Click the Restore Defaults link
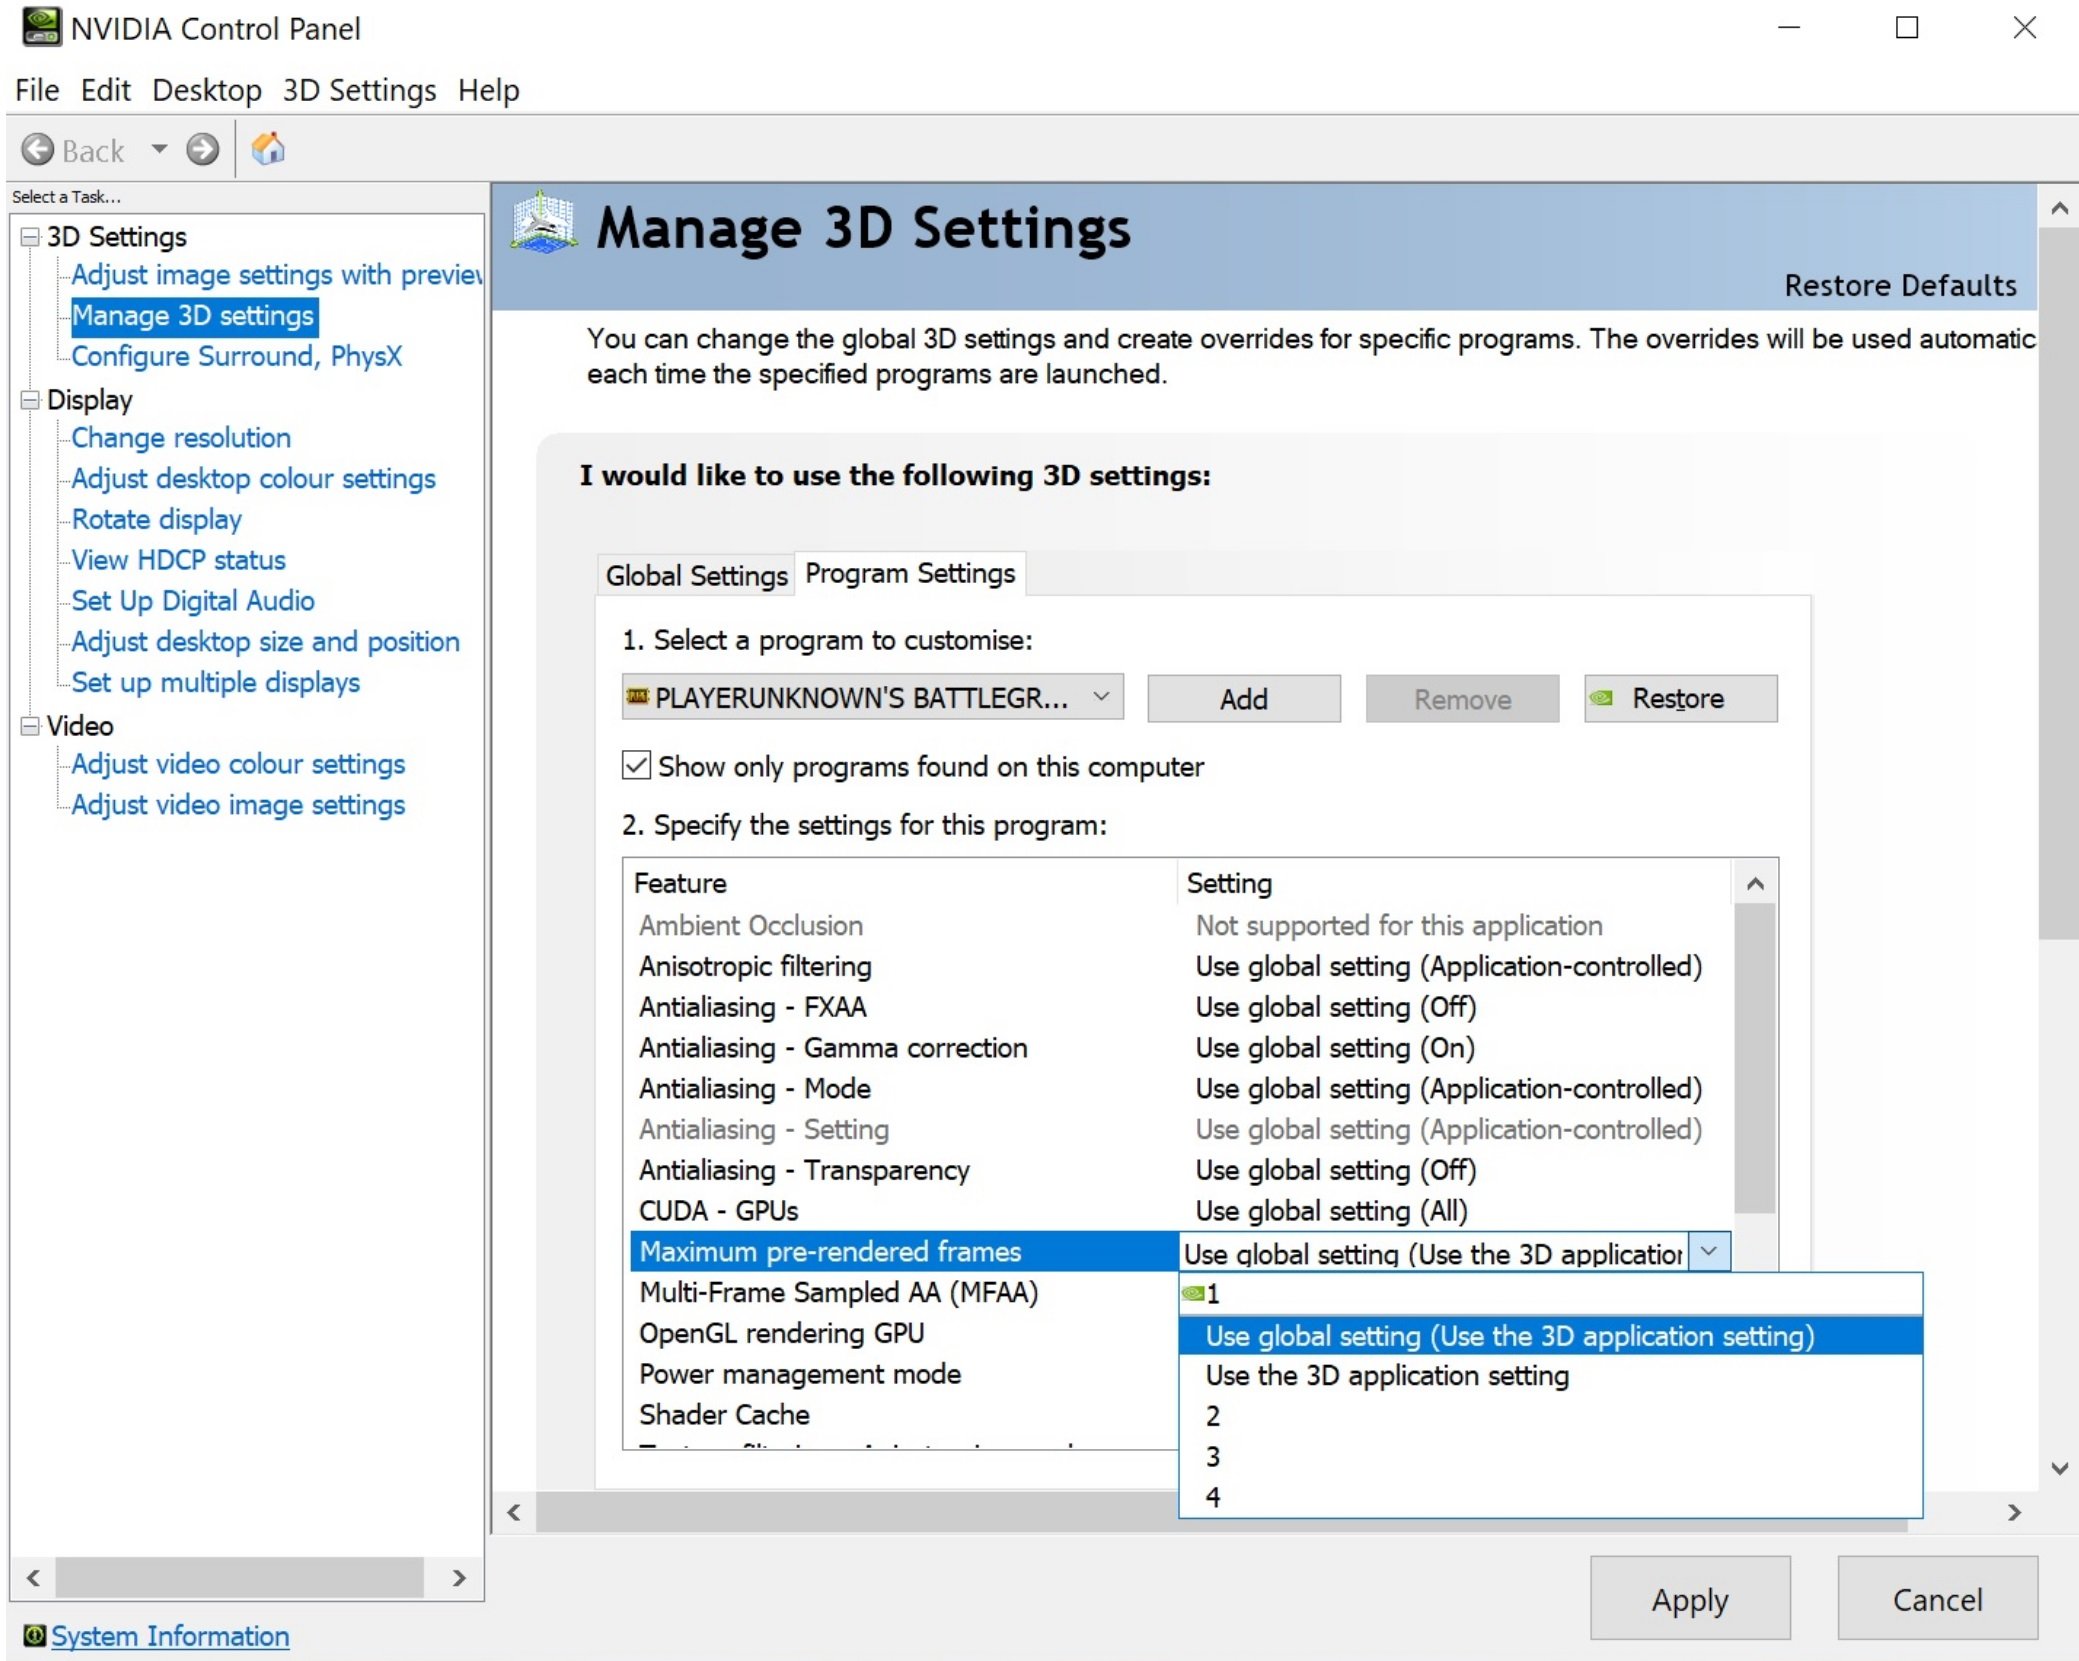 pos(1899,285)
